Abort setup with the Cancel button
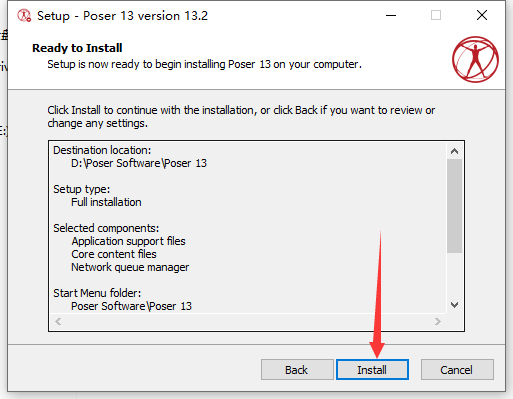Viewport: 513px width, 399px height. pos(457,370)
